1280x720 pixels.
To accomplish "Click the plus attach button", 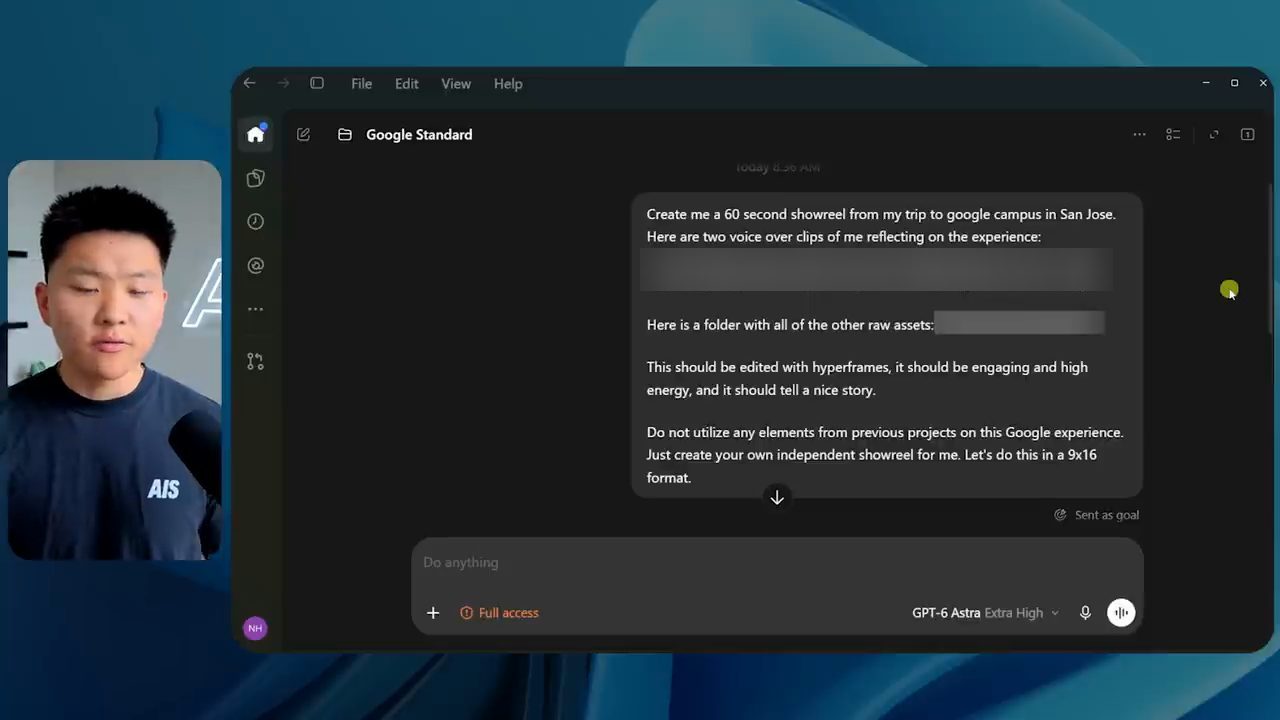I will point(433,613).
